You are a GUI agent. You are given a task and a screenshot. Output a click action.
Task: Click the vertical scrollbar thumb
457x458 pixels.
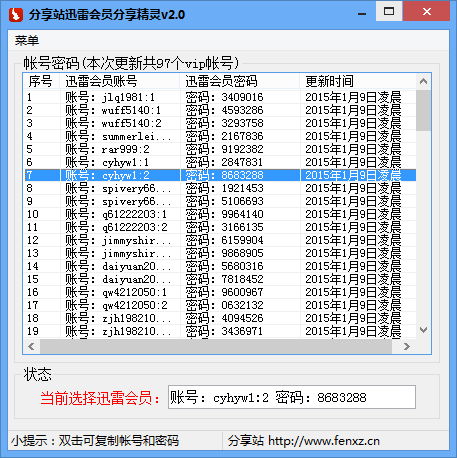(423, 110)
